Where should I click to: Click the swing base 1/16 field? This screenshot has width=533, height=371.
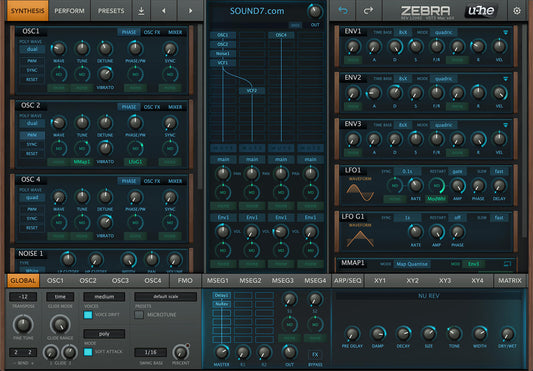click(151, 352)
